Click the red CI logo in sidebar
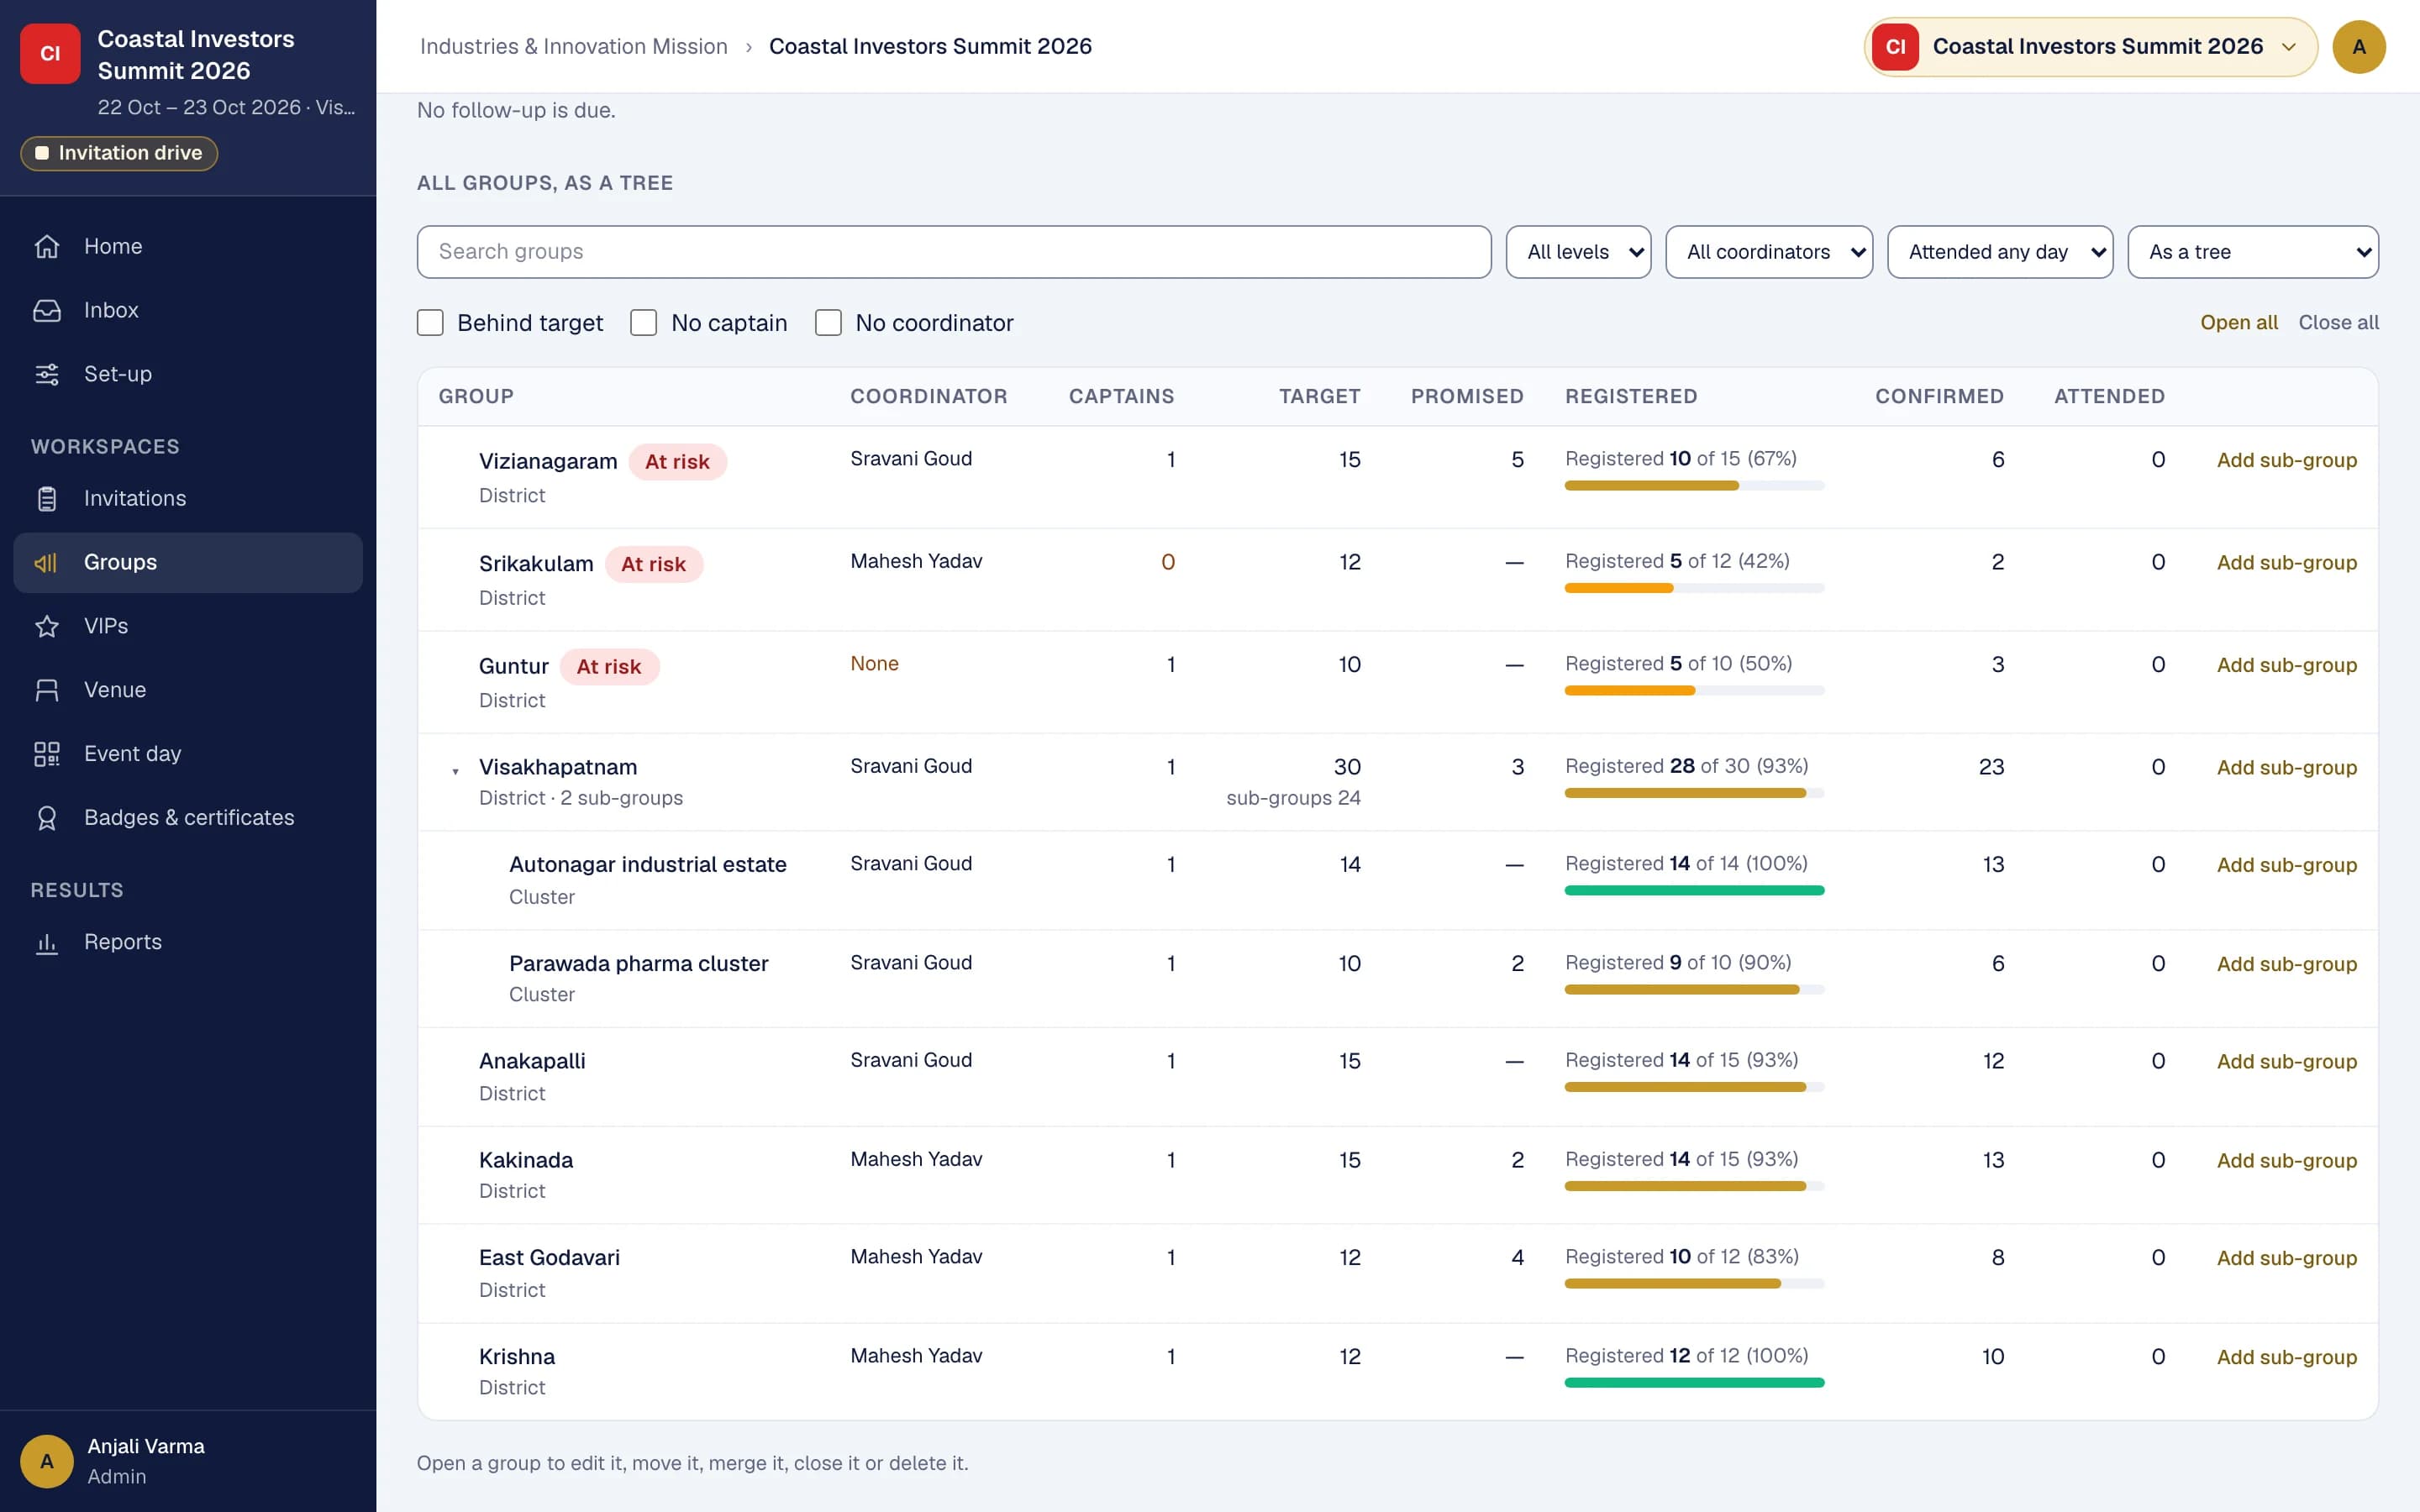 (x=50, y=54)
